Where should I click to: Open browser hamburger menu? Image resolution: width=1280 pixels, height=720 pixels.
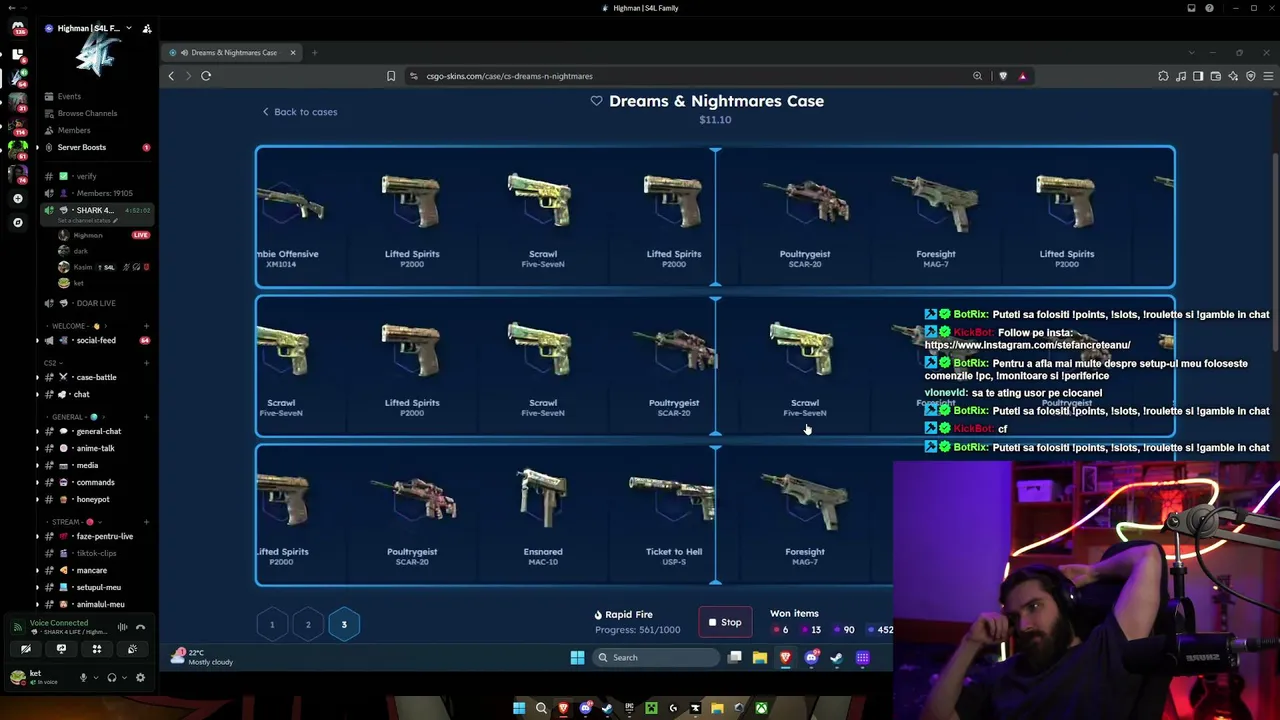pos(1268,76)
